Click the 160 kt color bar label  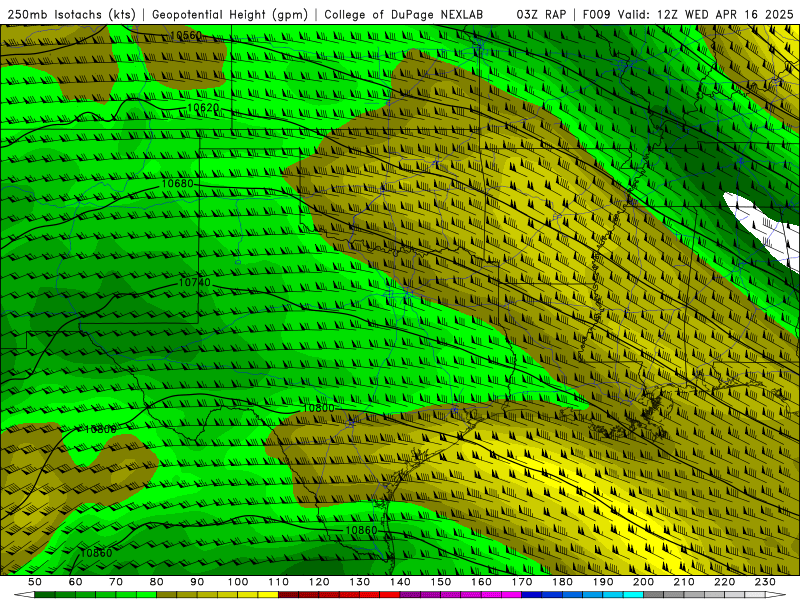[481, 582]
